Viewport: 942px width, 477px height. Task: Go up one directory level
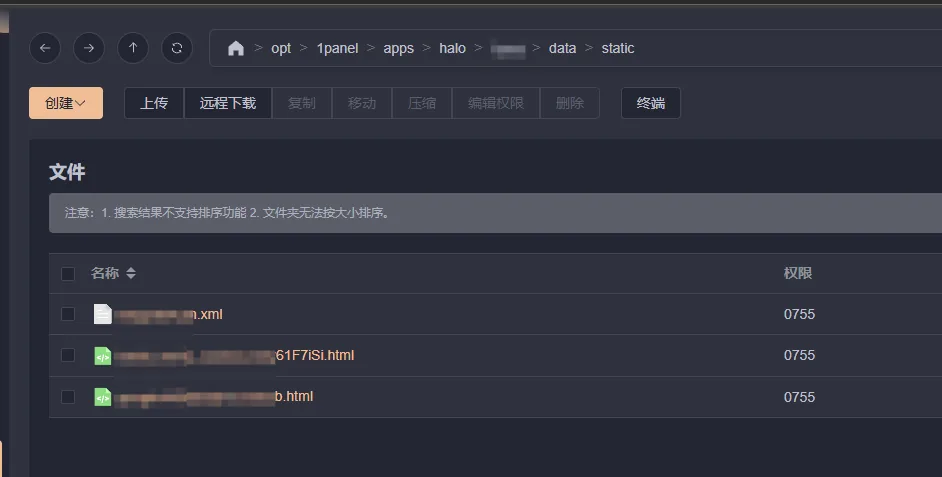pyautogui.click(x=133, y=48)
